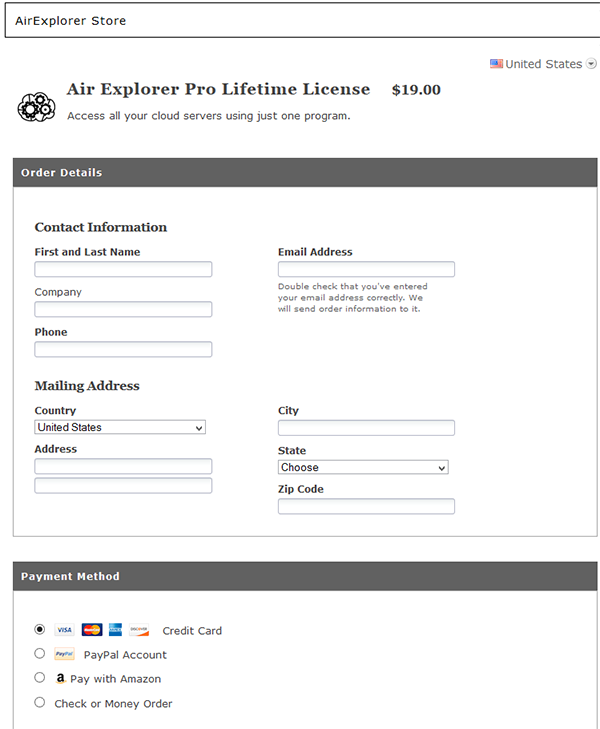
Task: Click the First and Last Name field
Action: point(123,269)
